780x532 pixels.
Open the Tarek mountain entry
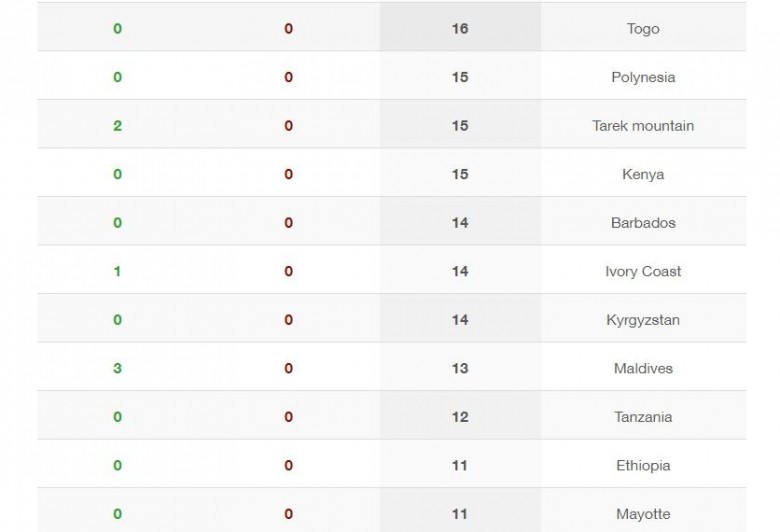coord(643,126)
